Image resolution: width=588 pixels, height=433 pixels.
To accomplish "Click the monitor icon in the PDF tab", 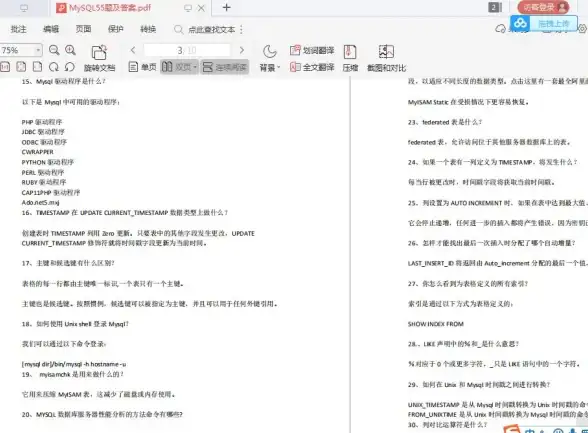I will 188,8.
